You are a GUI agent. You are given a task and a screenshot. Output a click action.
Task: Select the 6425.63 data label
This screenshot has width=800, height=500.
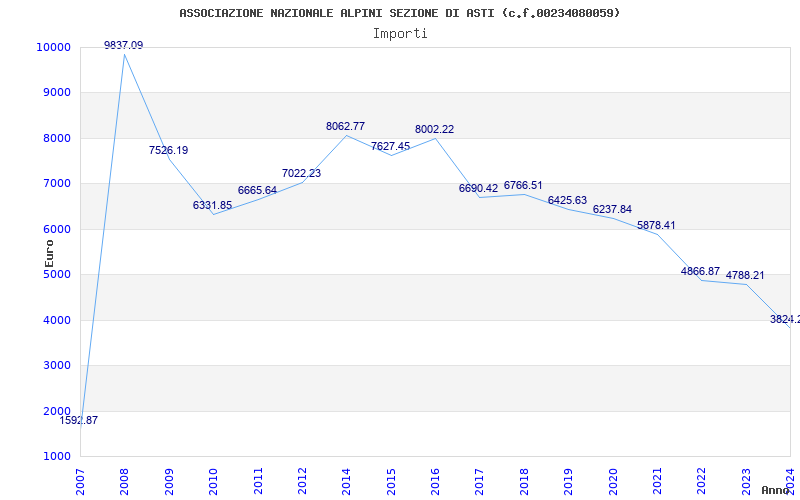(567, 201)
